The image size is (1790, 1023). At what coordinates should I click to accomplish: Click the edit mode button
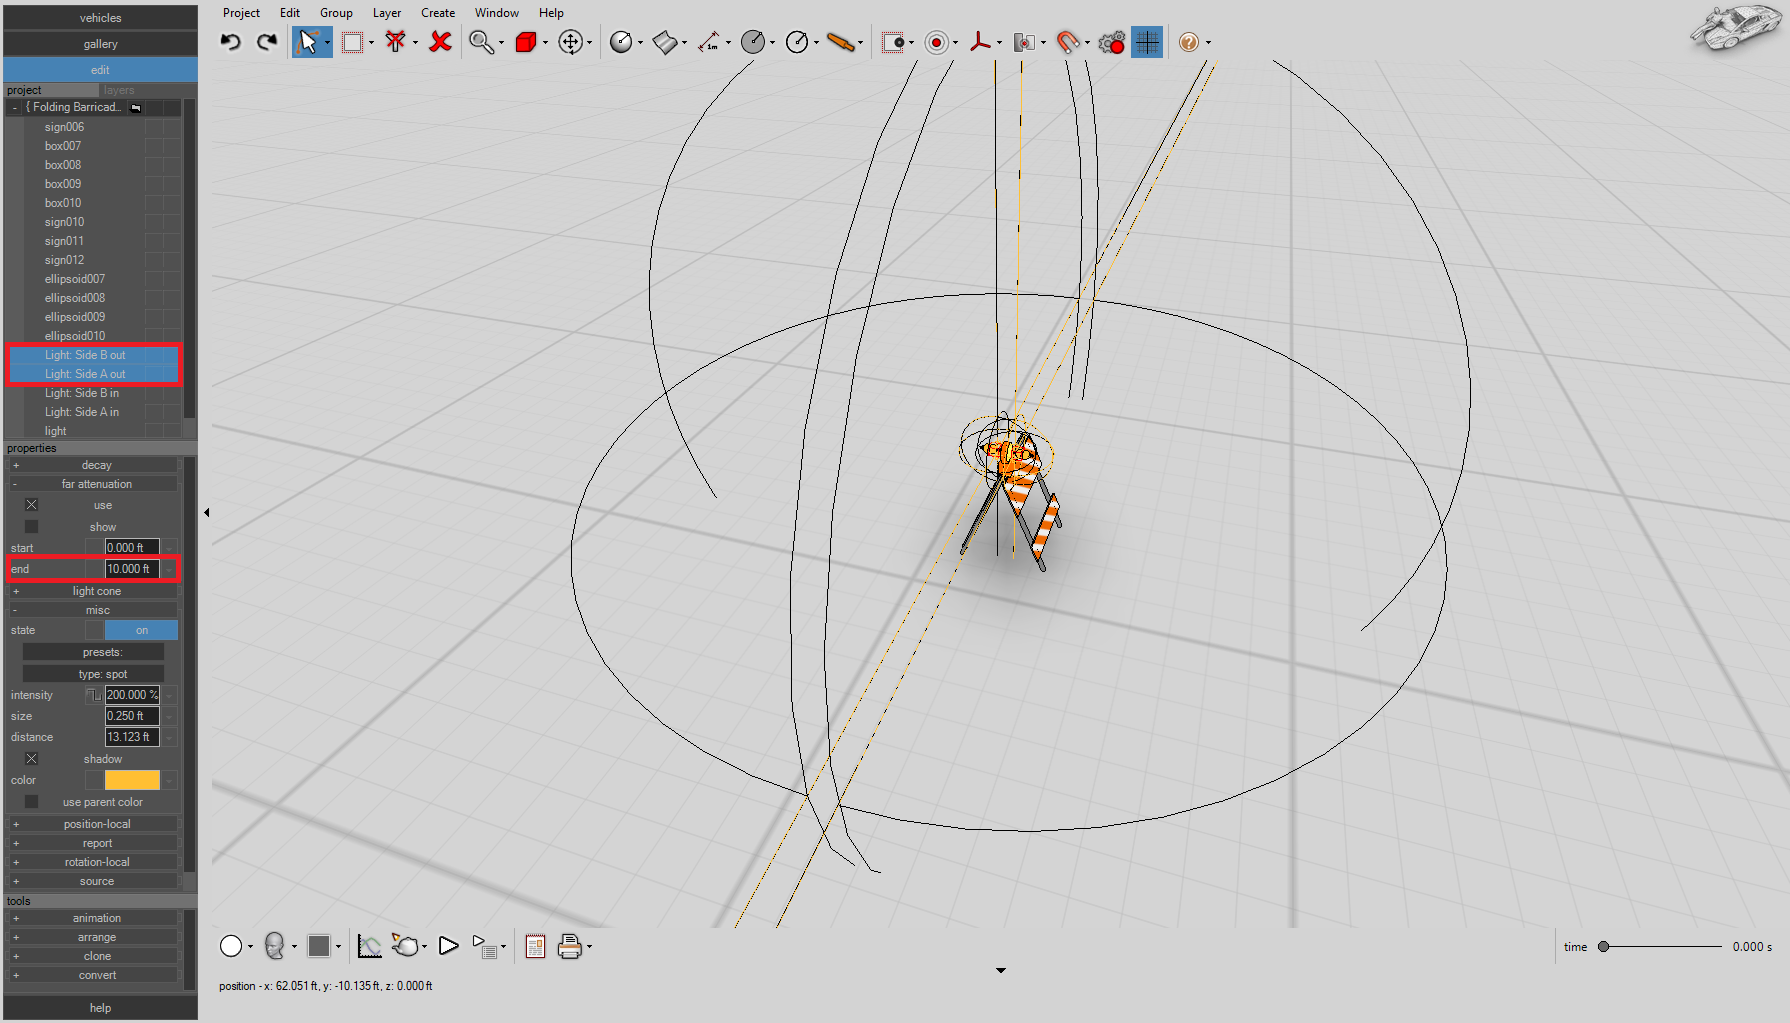point(100,70)
